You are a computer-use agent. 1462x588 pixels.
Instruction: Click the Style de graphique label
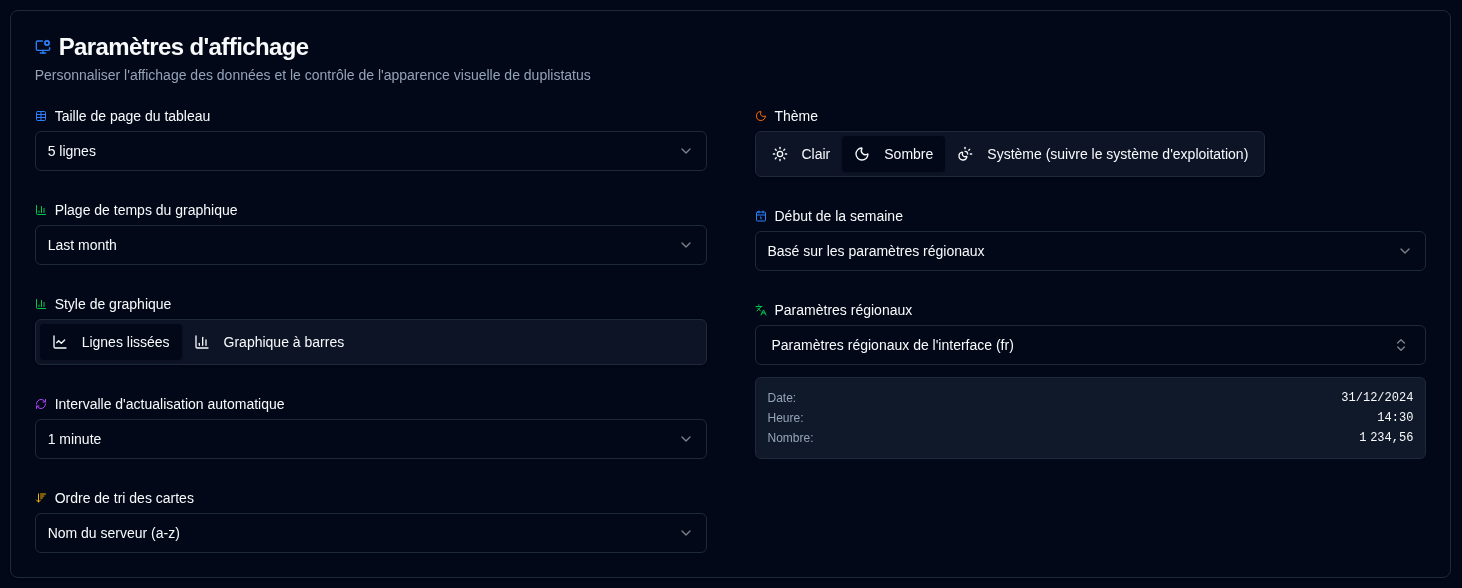point(113,304)
